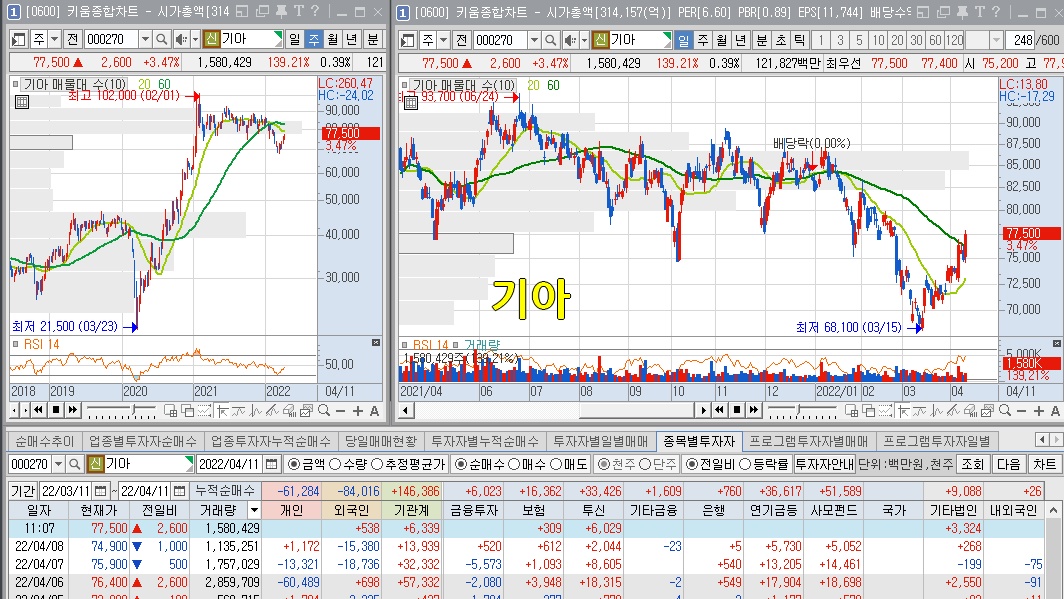The image size is (1064, 599).
Task: Open sound dropdown arrow in left chart toolbar
Action: [x=195, y=39]
